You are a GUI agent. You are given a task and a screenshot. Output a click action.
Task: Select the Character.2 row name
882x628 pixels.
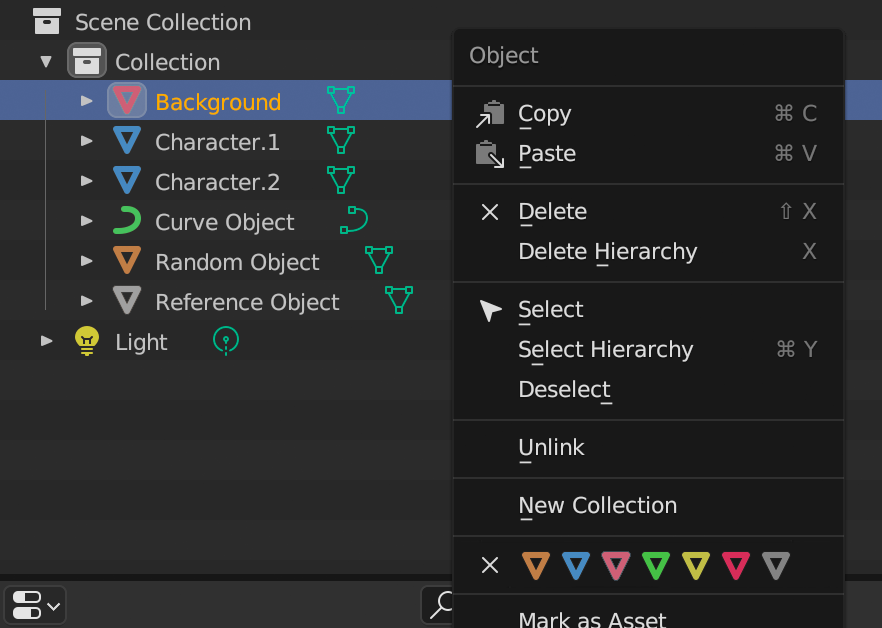click(217, 182)
